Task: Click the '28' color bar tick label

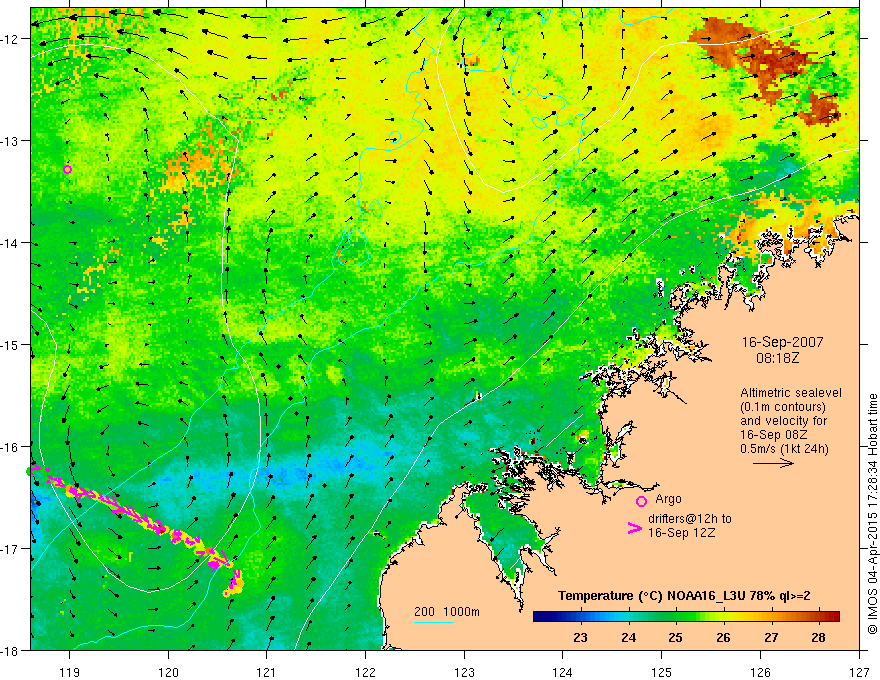Action: pos(818,637)
